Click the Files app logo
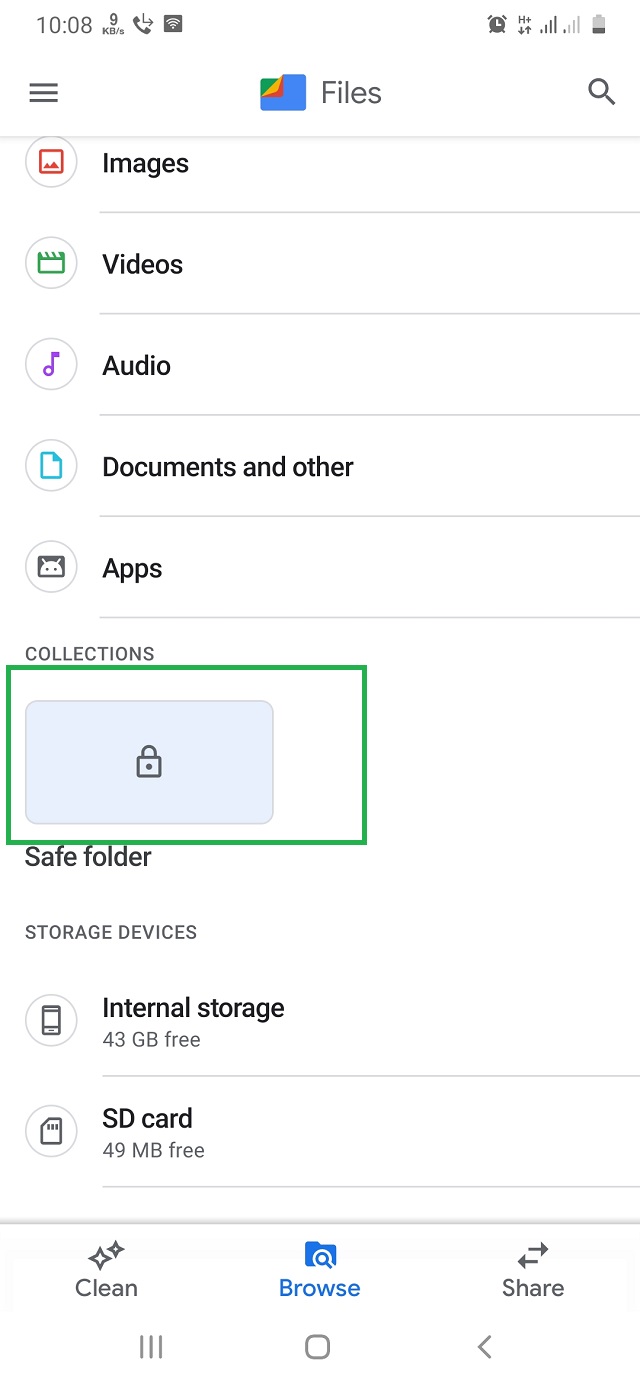This screenshot has height=1386, width=640. pyautogui.click(x=283, y=93)
